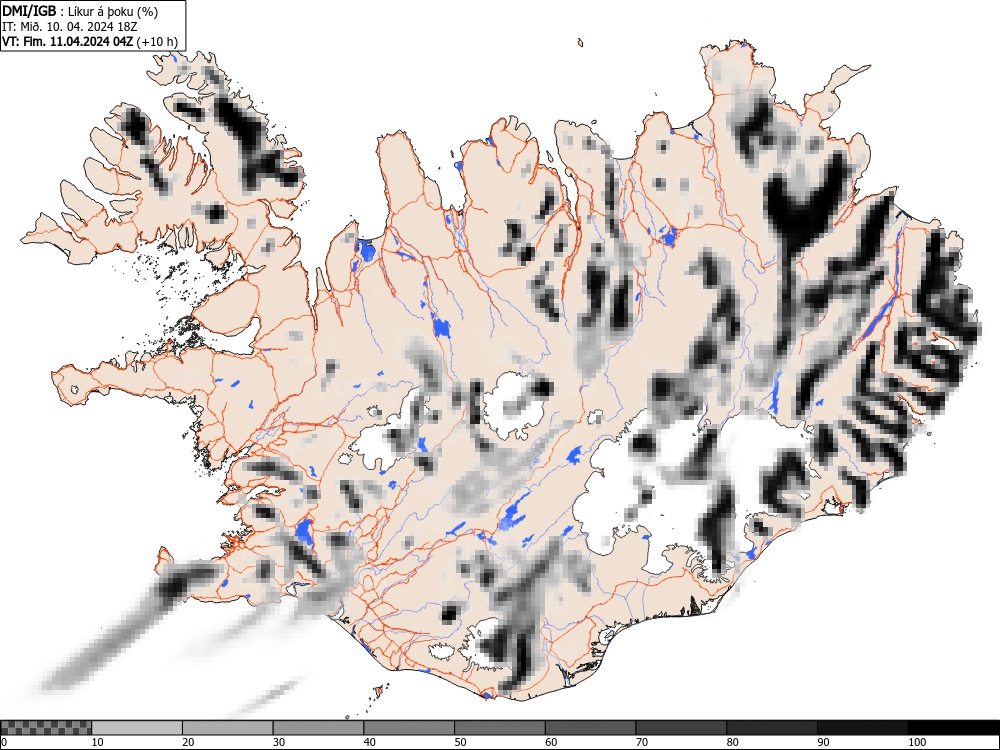Click the legend label '20'
The height and width of the screenshot is (750, 1000).
(x=188, y=742)
